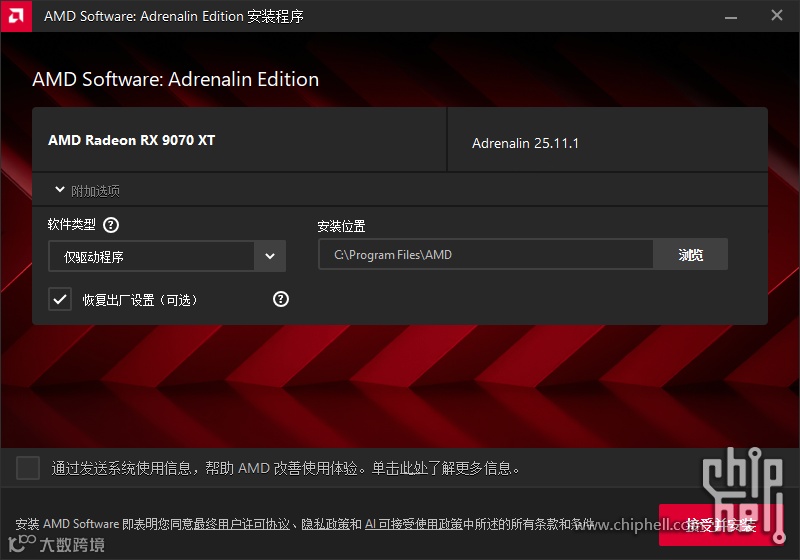
Task: Open help icon beside 恢复出厂设置 option
Action: [281, 299]
